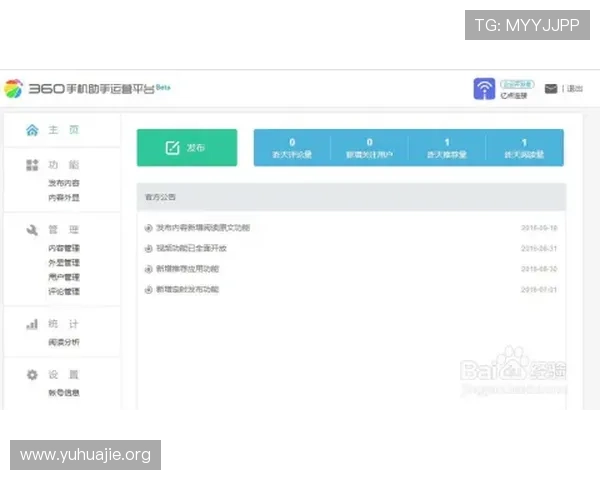Open announcement 发布内容新增阅读原文功能
The width and height of the screenshot is (600, 480).
pos(203,228)
